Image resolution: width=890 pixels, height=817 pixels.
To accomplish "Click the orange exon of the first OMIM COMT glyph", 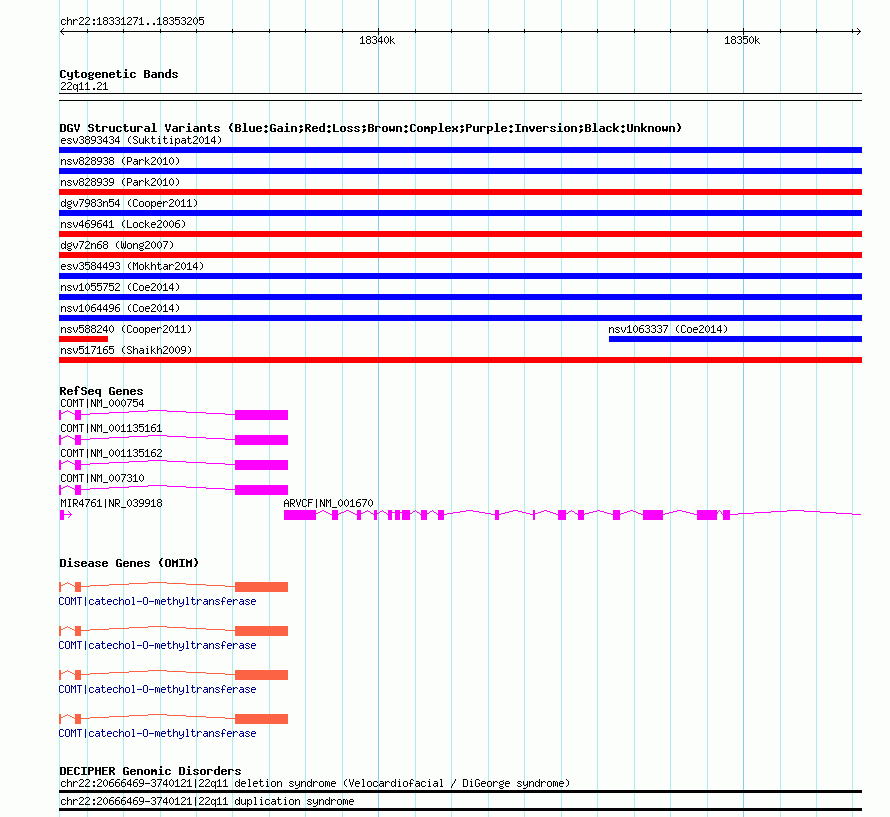I will (x=262, y=587).
